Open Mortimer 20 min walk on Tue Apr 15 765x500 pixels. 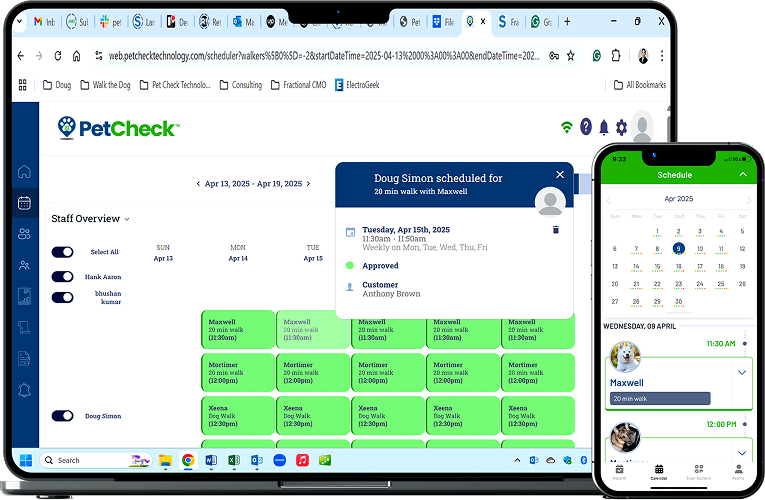click(x=313, y=373)
